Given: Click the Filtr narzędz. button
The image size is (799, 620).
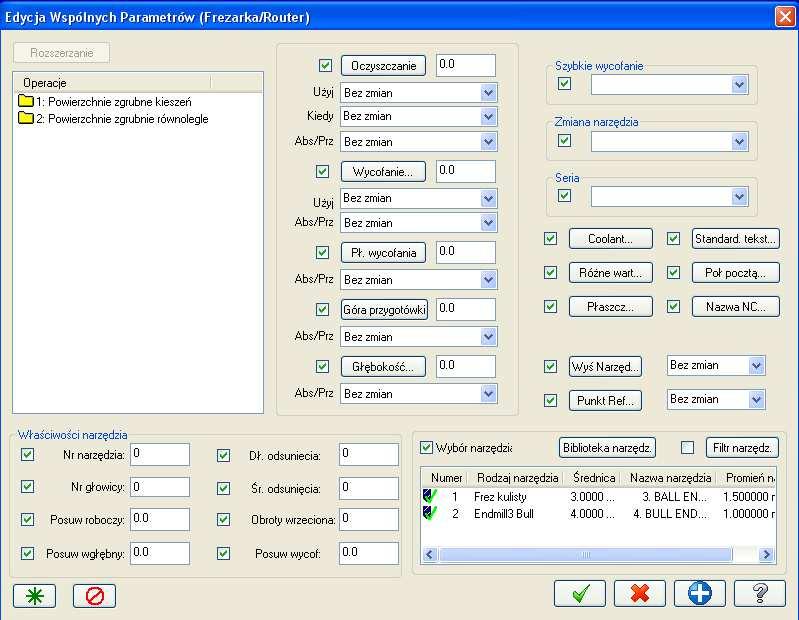Looking at the screenshot, I should pyautogui.click(x=742, y=448).
